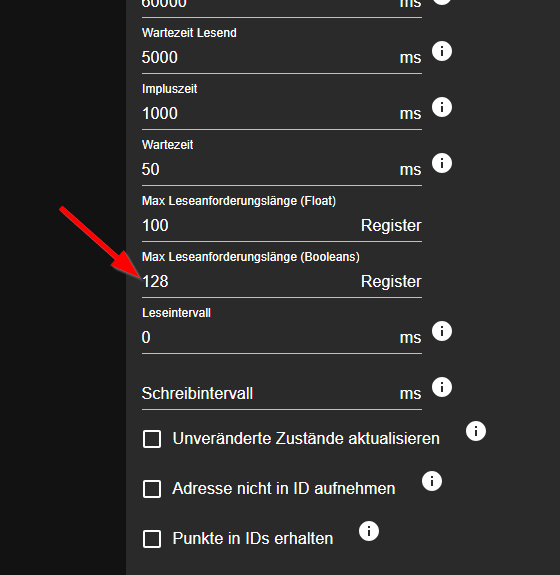Screen dimensions: 560x575
Task: Click info icon for Unveränderte Zustände aktualisieren
Action: [x=476, y=431]
